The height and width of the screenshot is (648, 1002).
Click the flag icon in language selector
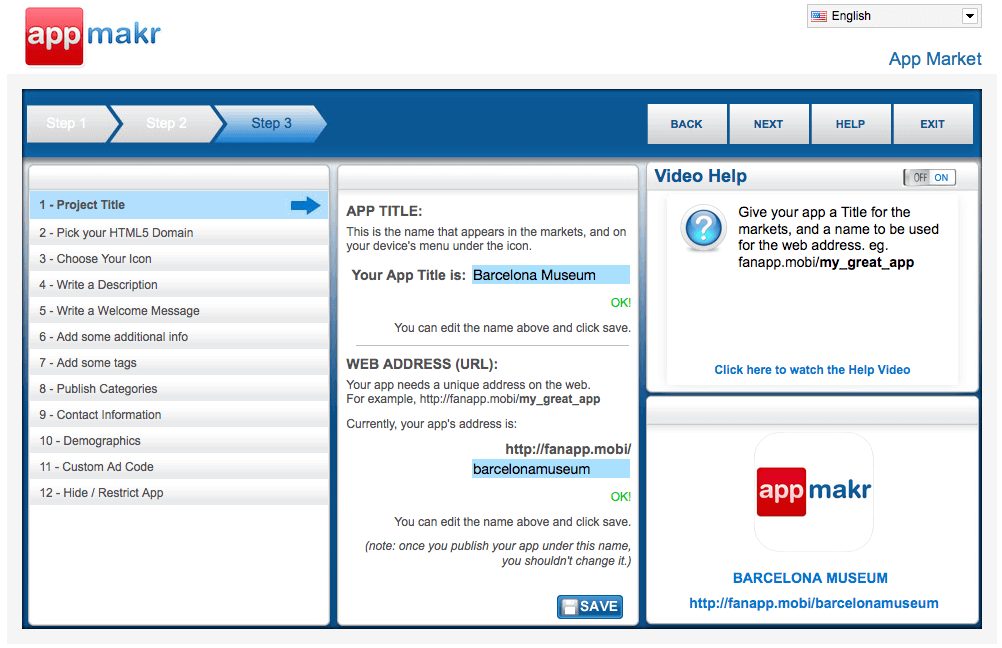(x=819, y=16)
